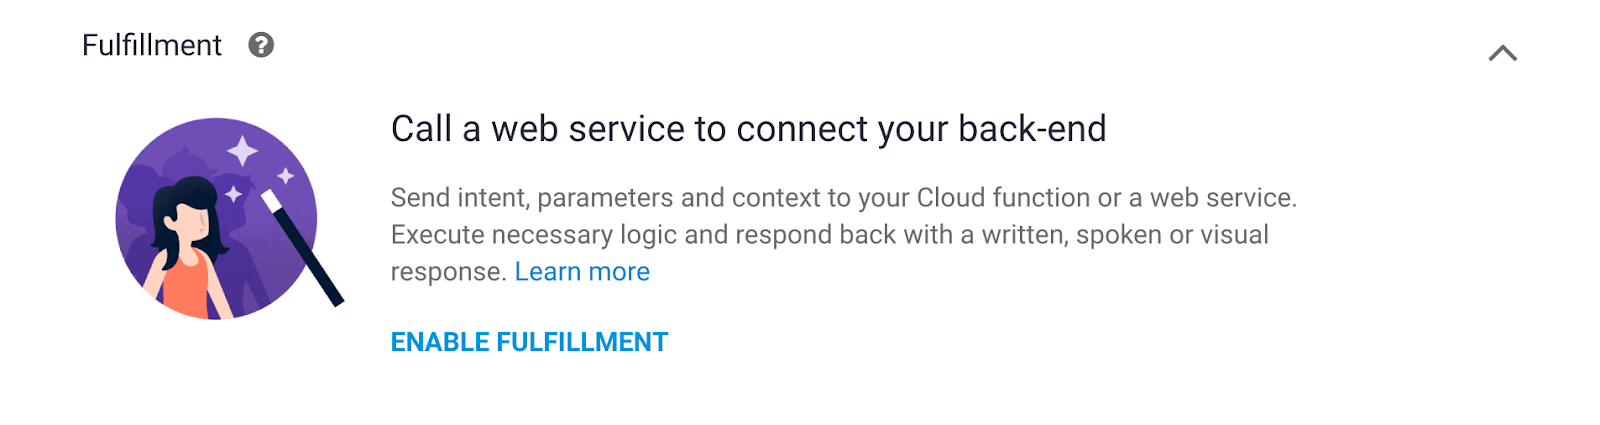The image size is (1600, 425).
Task: Click the woman's orange top in illustration
Action: pyautogui.click(x=185, y=286)
